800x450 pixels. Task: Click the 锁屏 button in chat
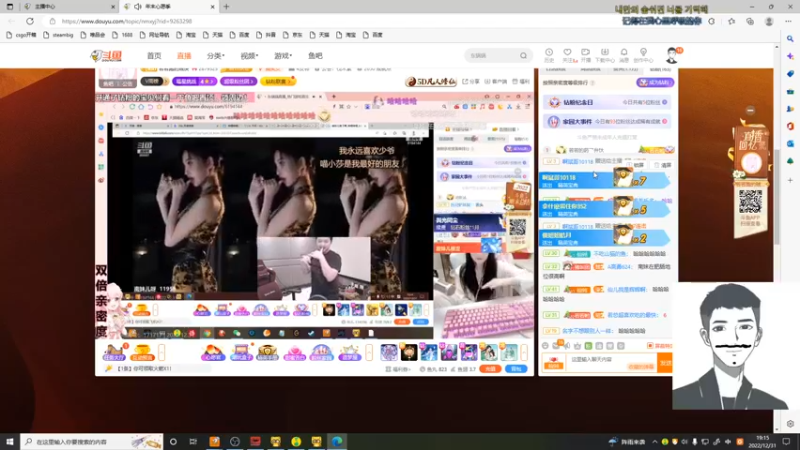pyautogui.click(x=635, y=165)
